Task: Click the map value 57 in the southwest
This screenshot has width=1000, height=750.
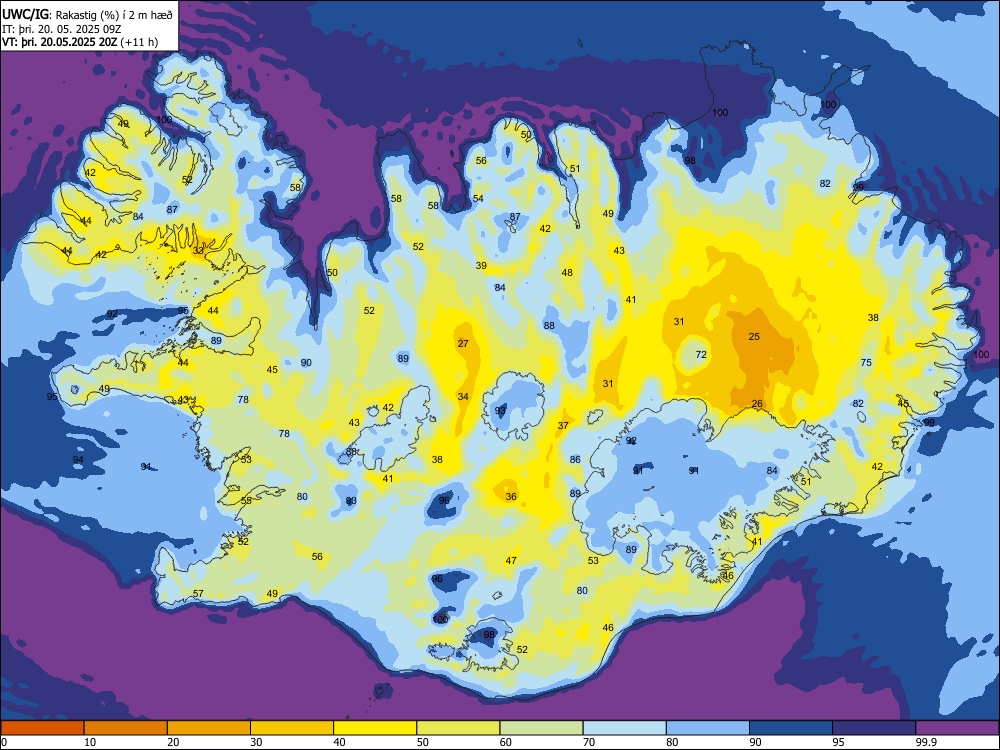Action: (198, 594)
